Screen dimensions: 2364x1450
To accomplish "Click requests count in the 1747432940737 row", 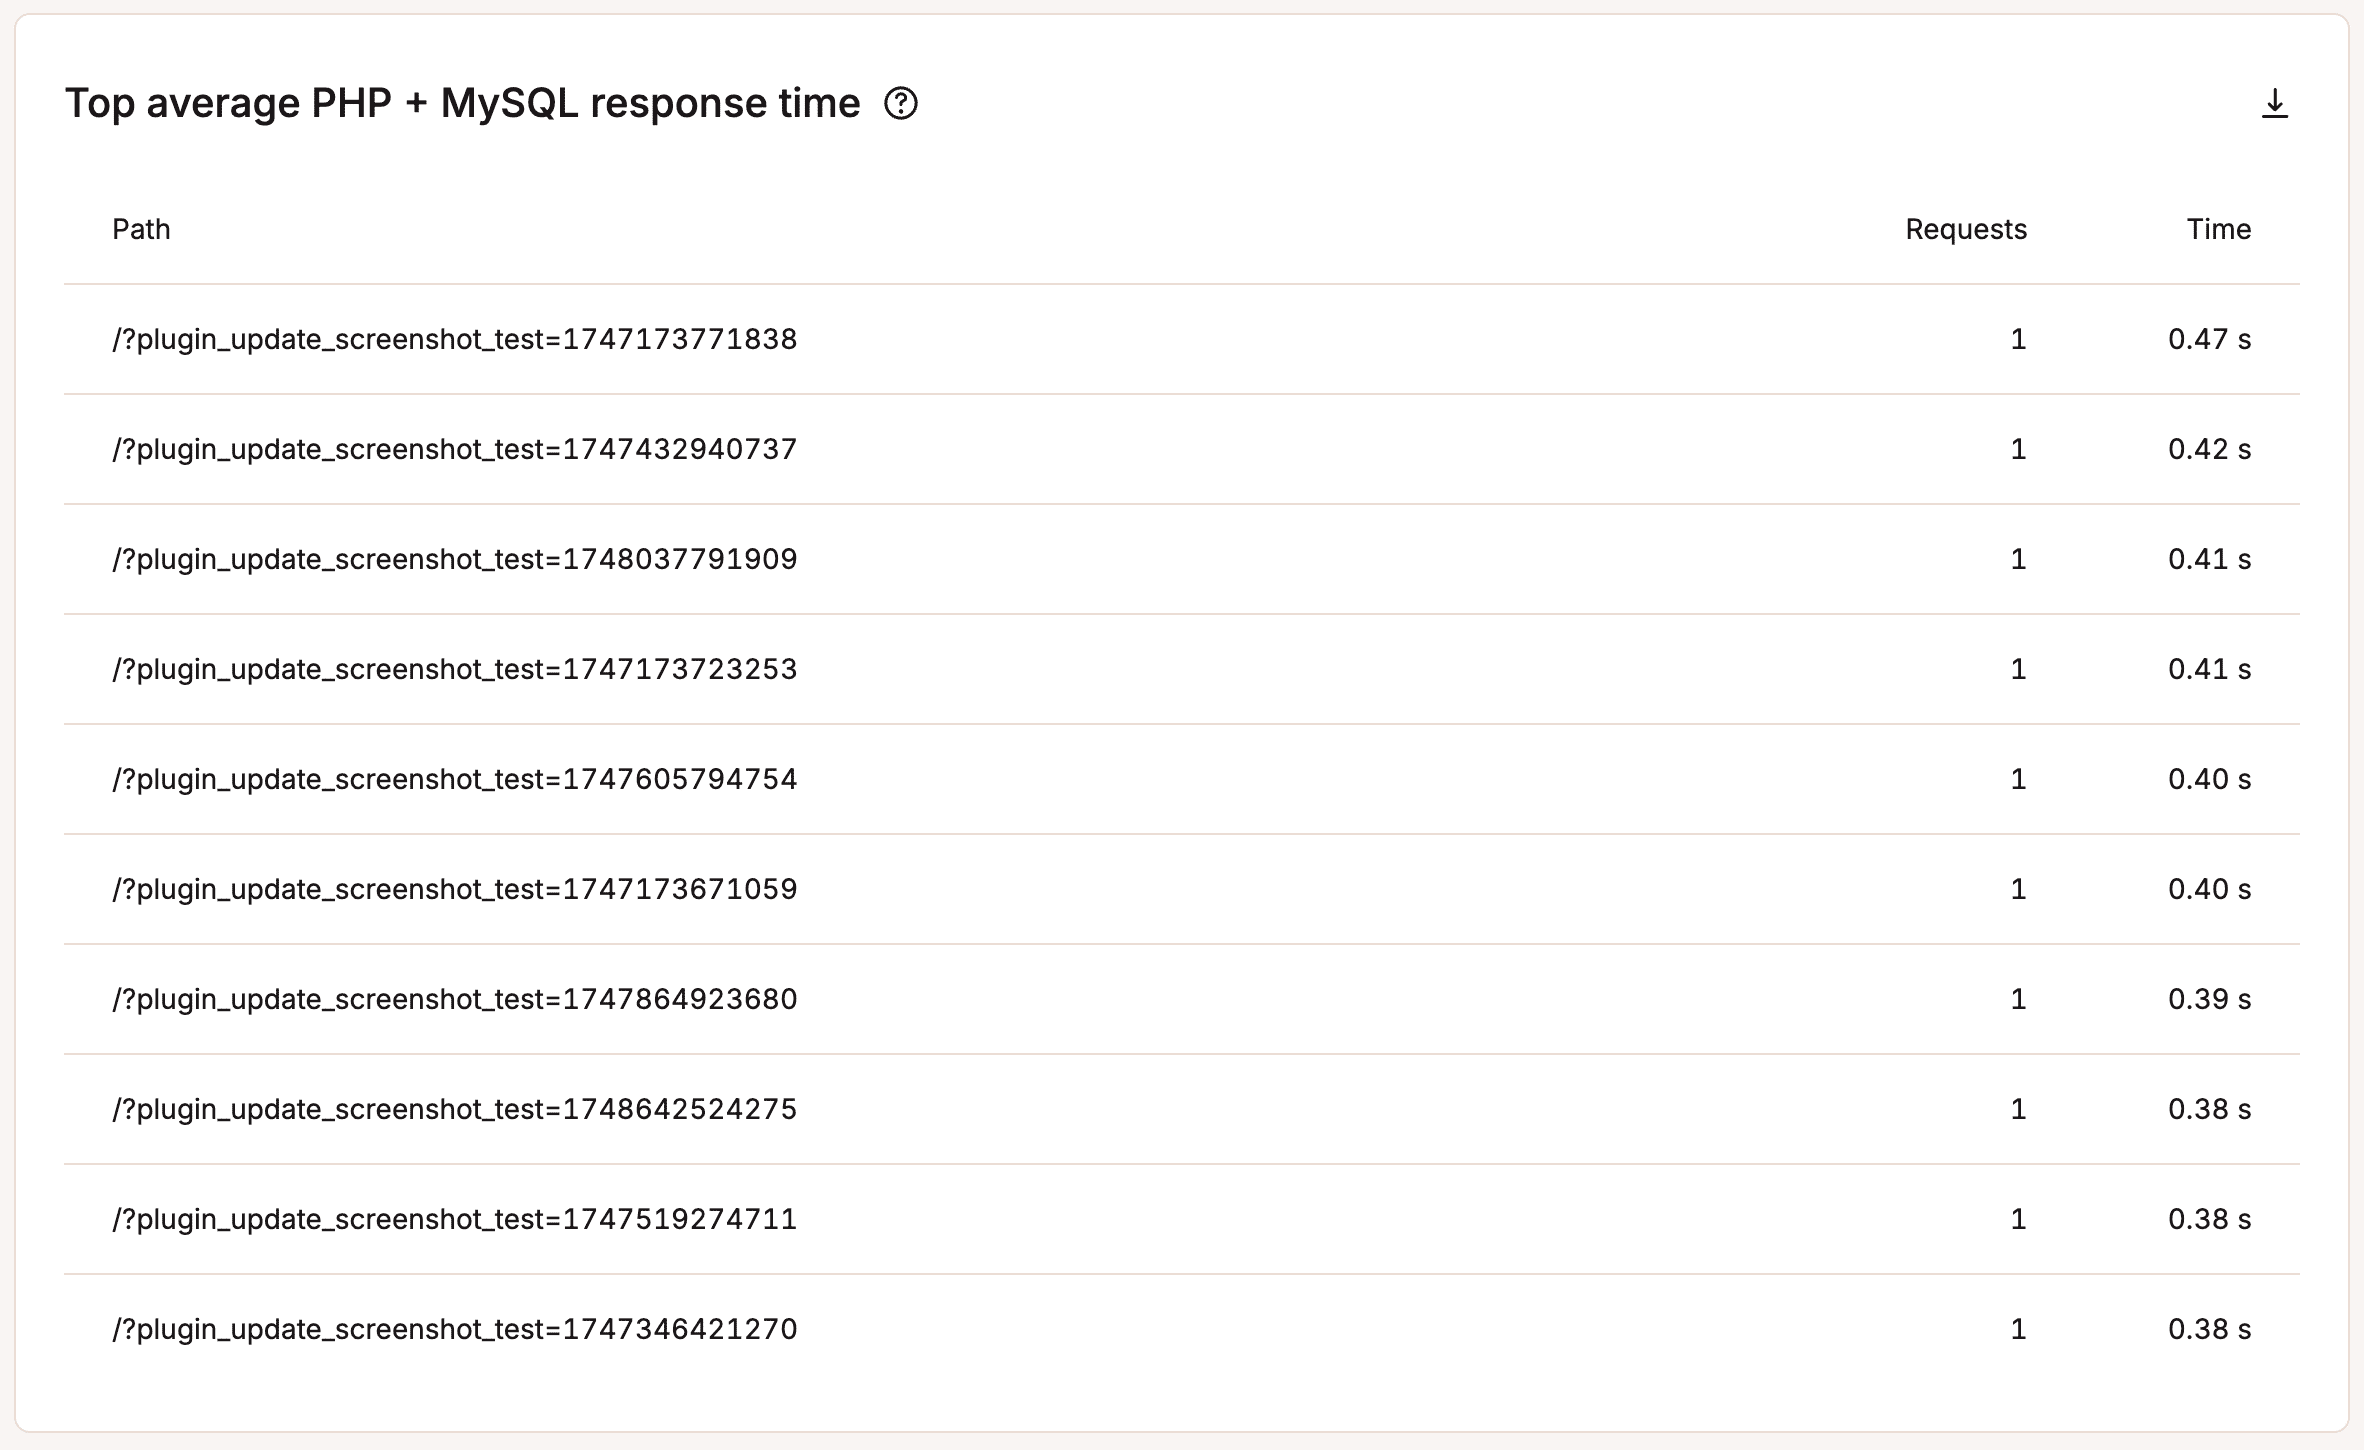I will pos(2018,449).
